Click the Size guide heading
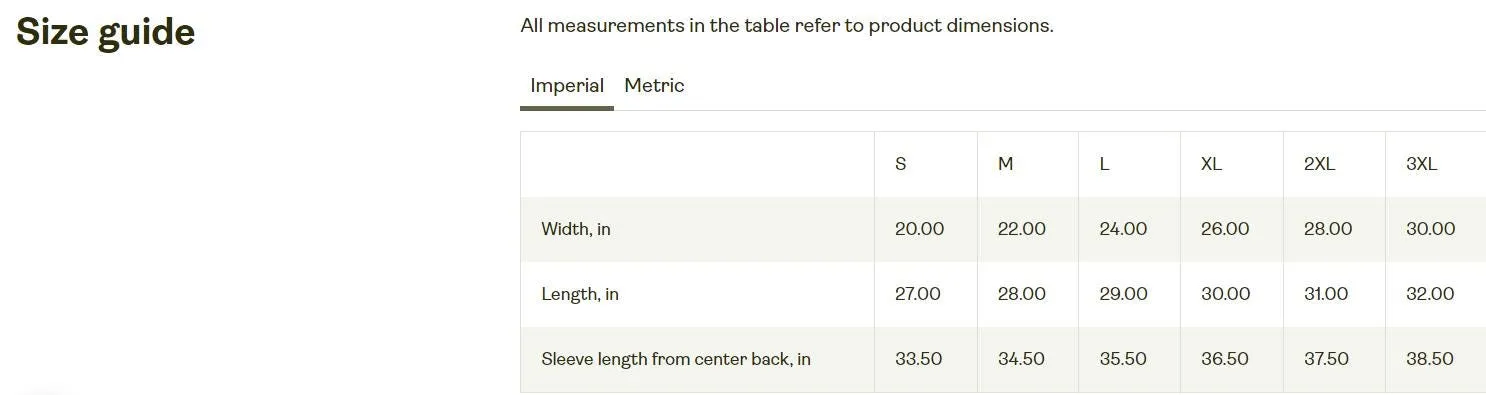 pyautogui.click(x=105, y=33)
